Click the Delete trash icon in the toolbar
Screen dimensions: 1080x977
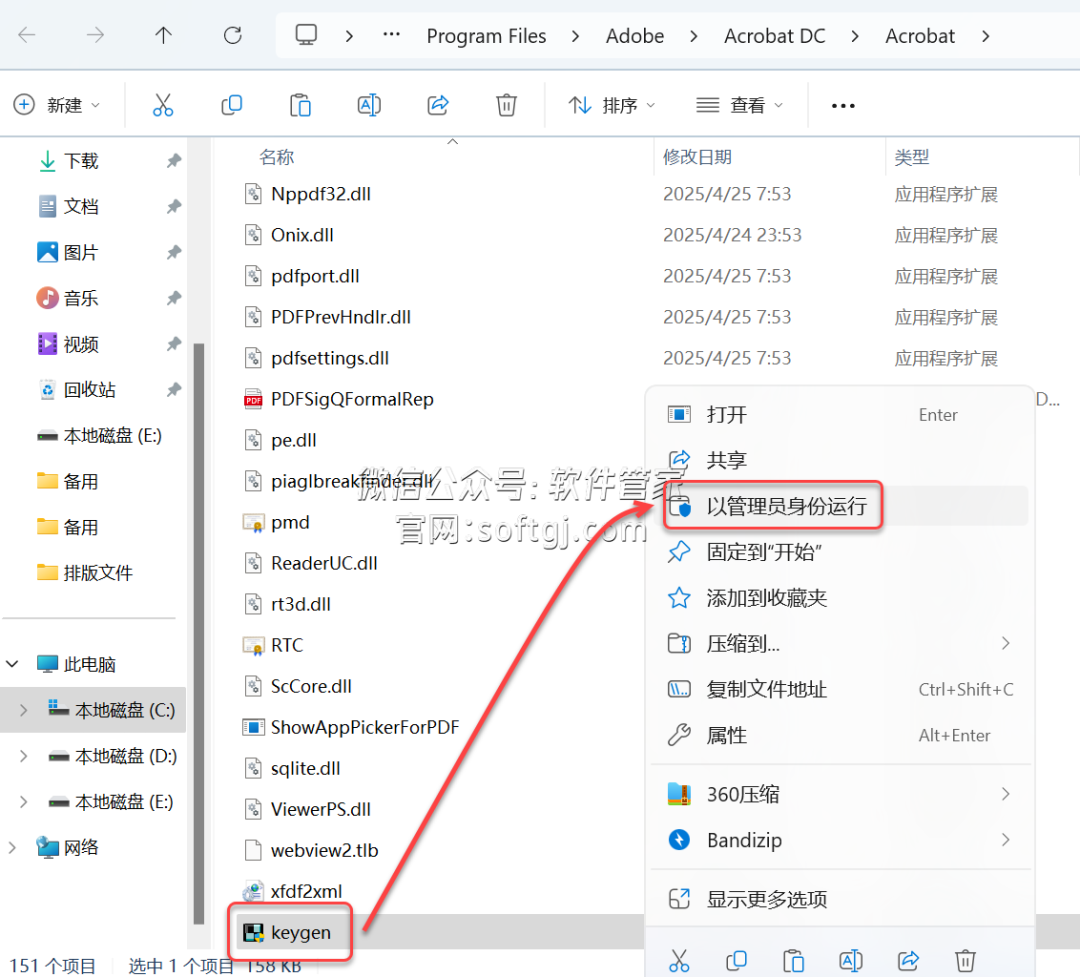pos(506,105)
